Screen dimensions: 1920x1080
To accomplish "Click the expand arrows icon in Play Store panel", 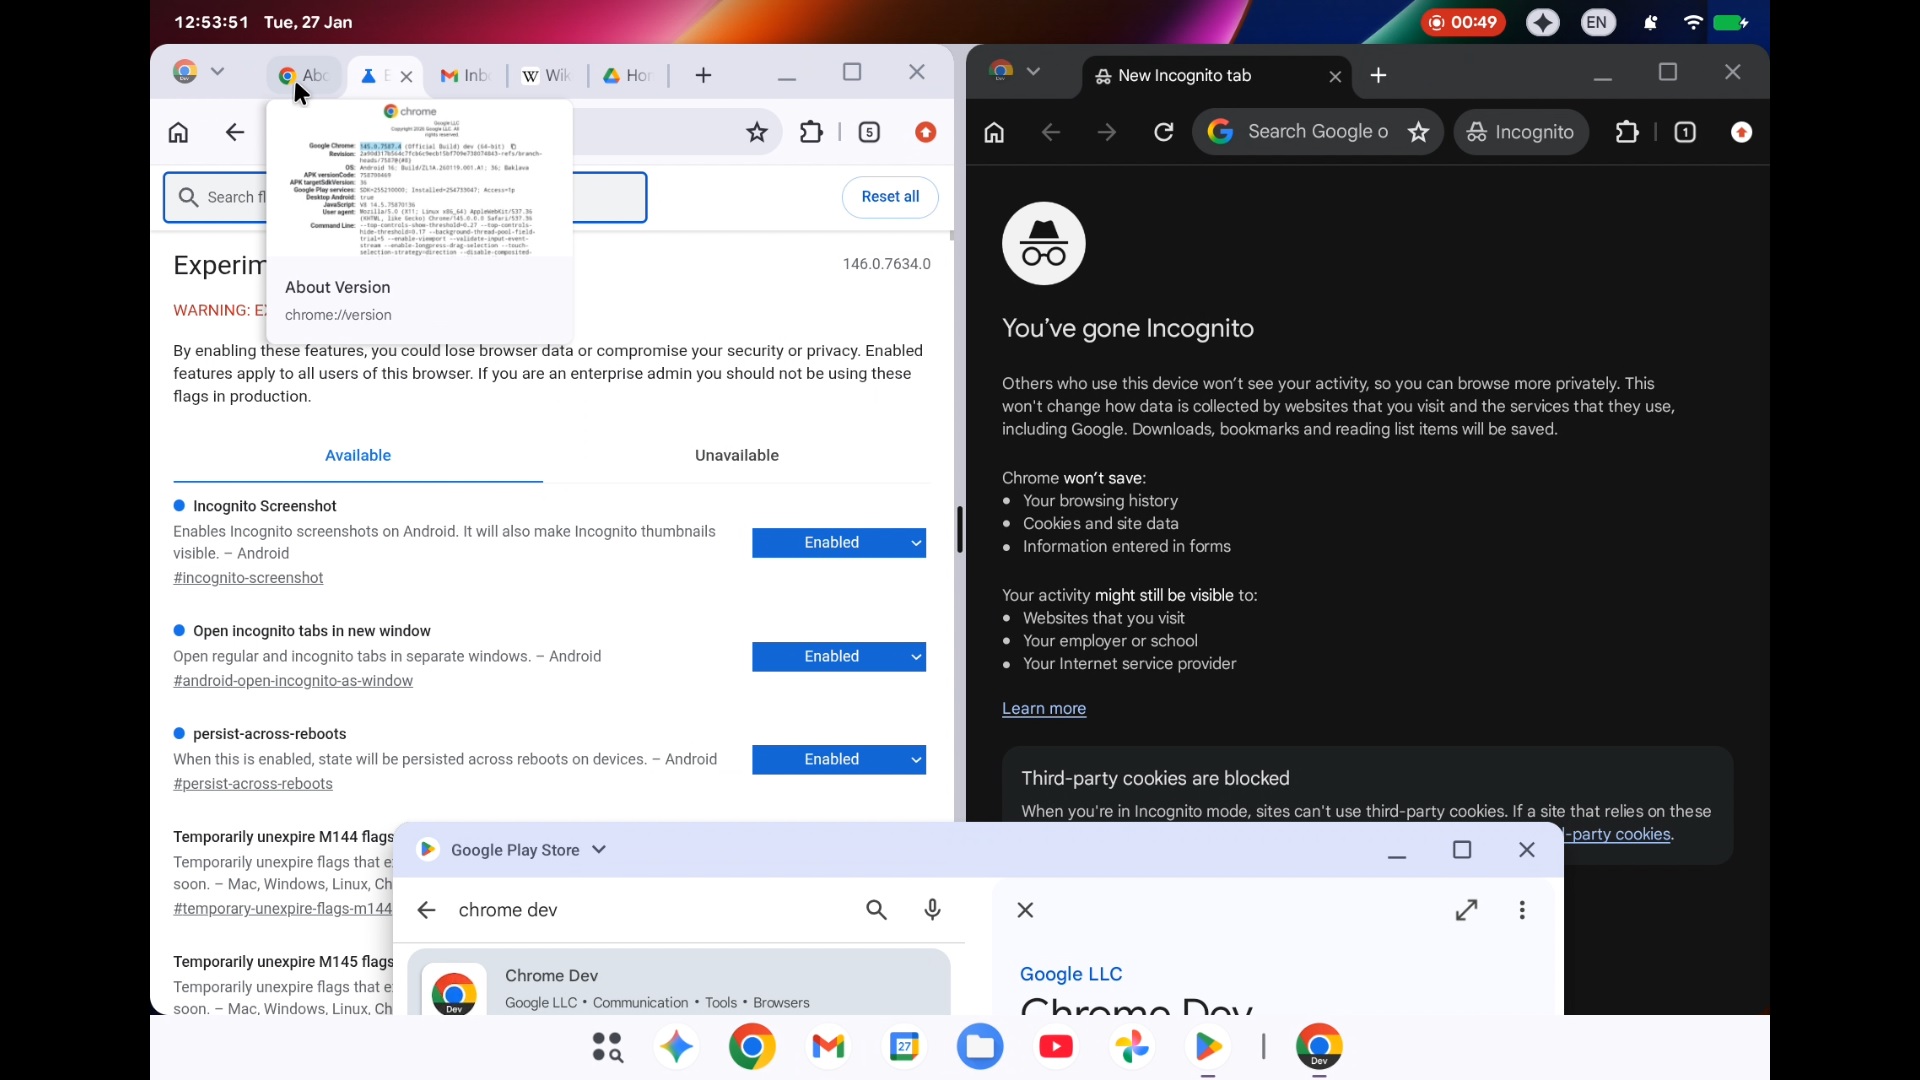I will pos(1467,910).
